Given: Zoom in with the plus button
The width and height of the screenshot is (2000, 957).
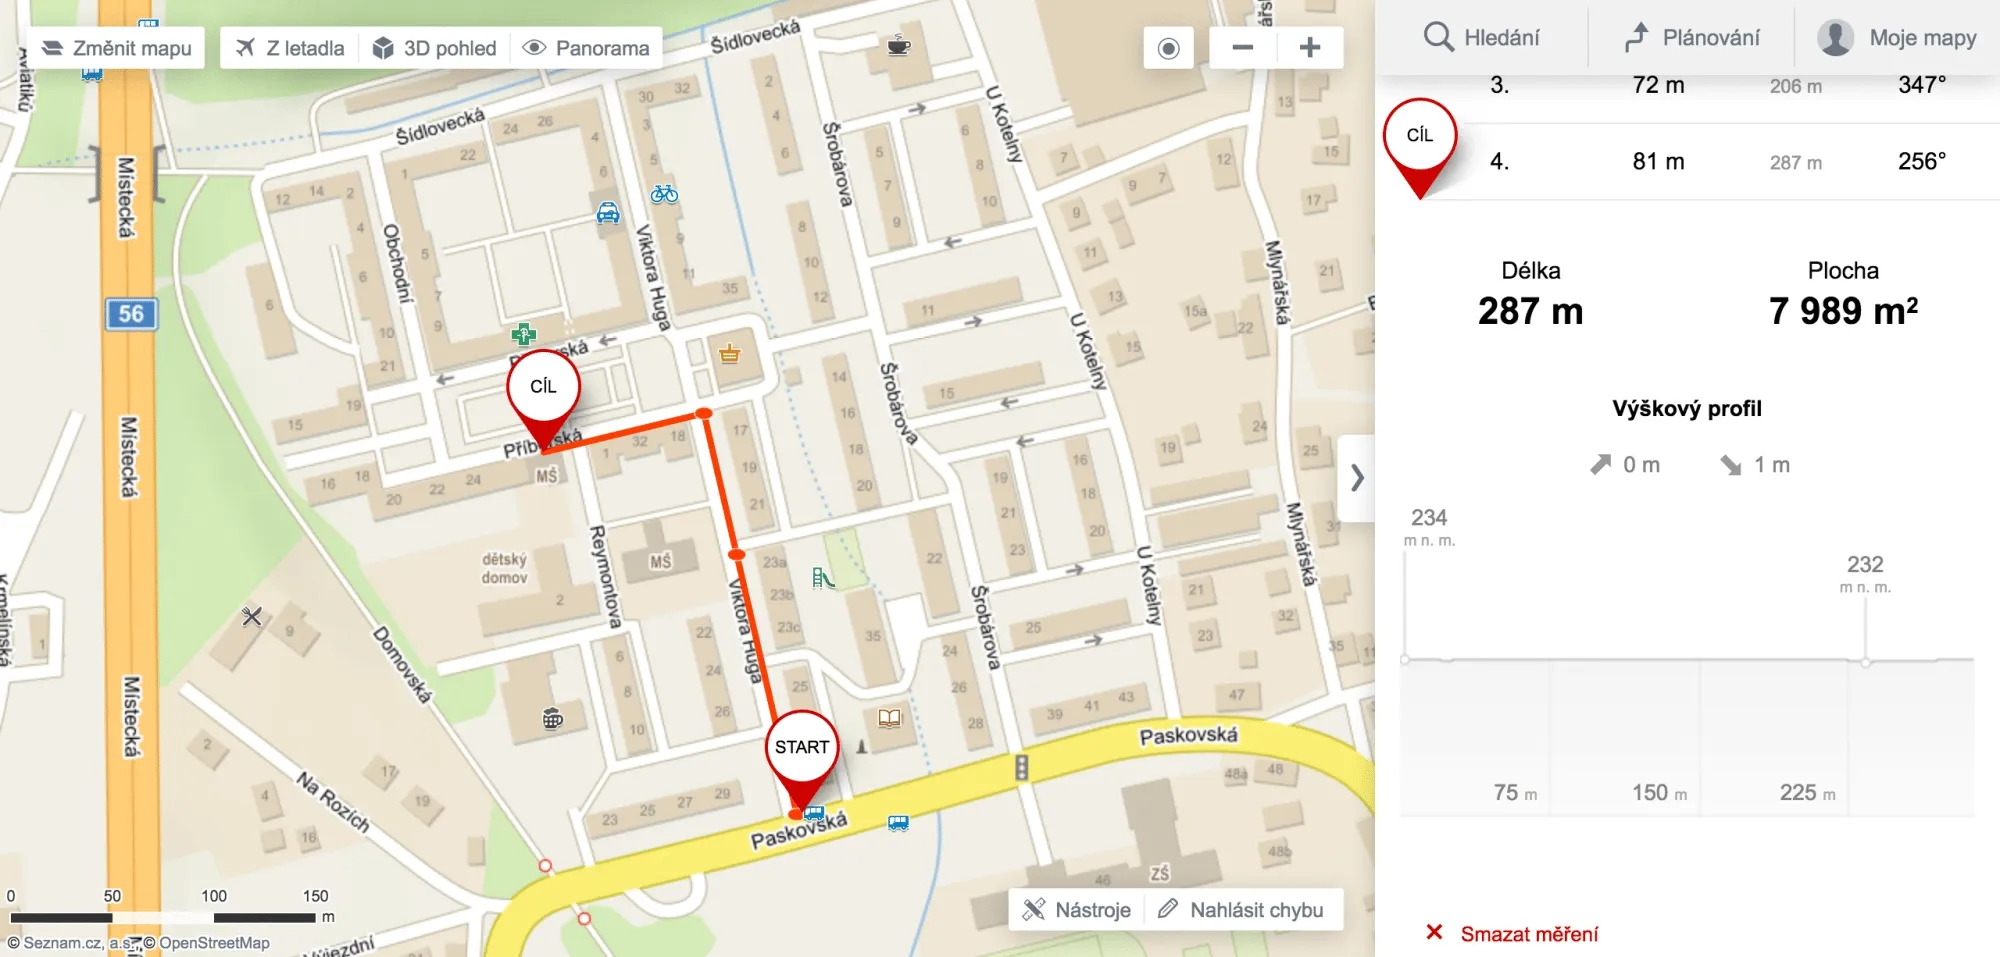Looking at the screenshot, I should pyautogui.click(x=1310, y=48).
